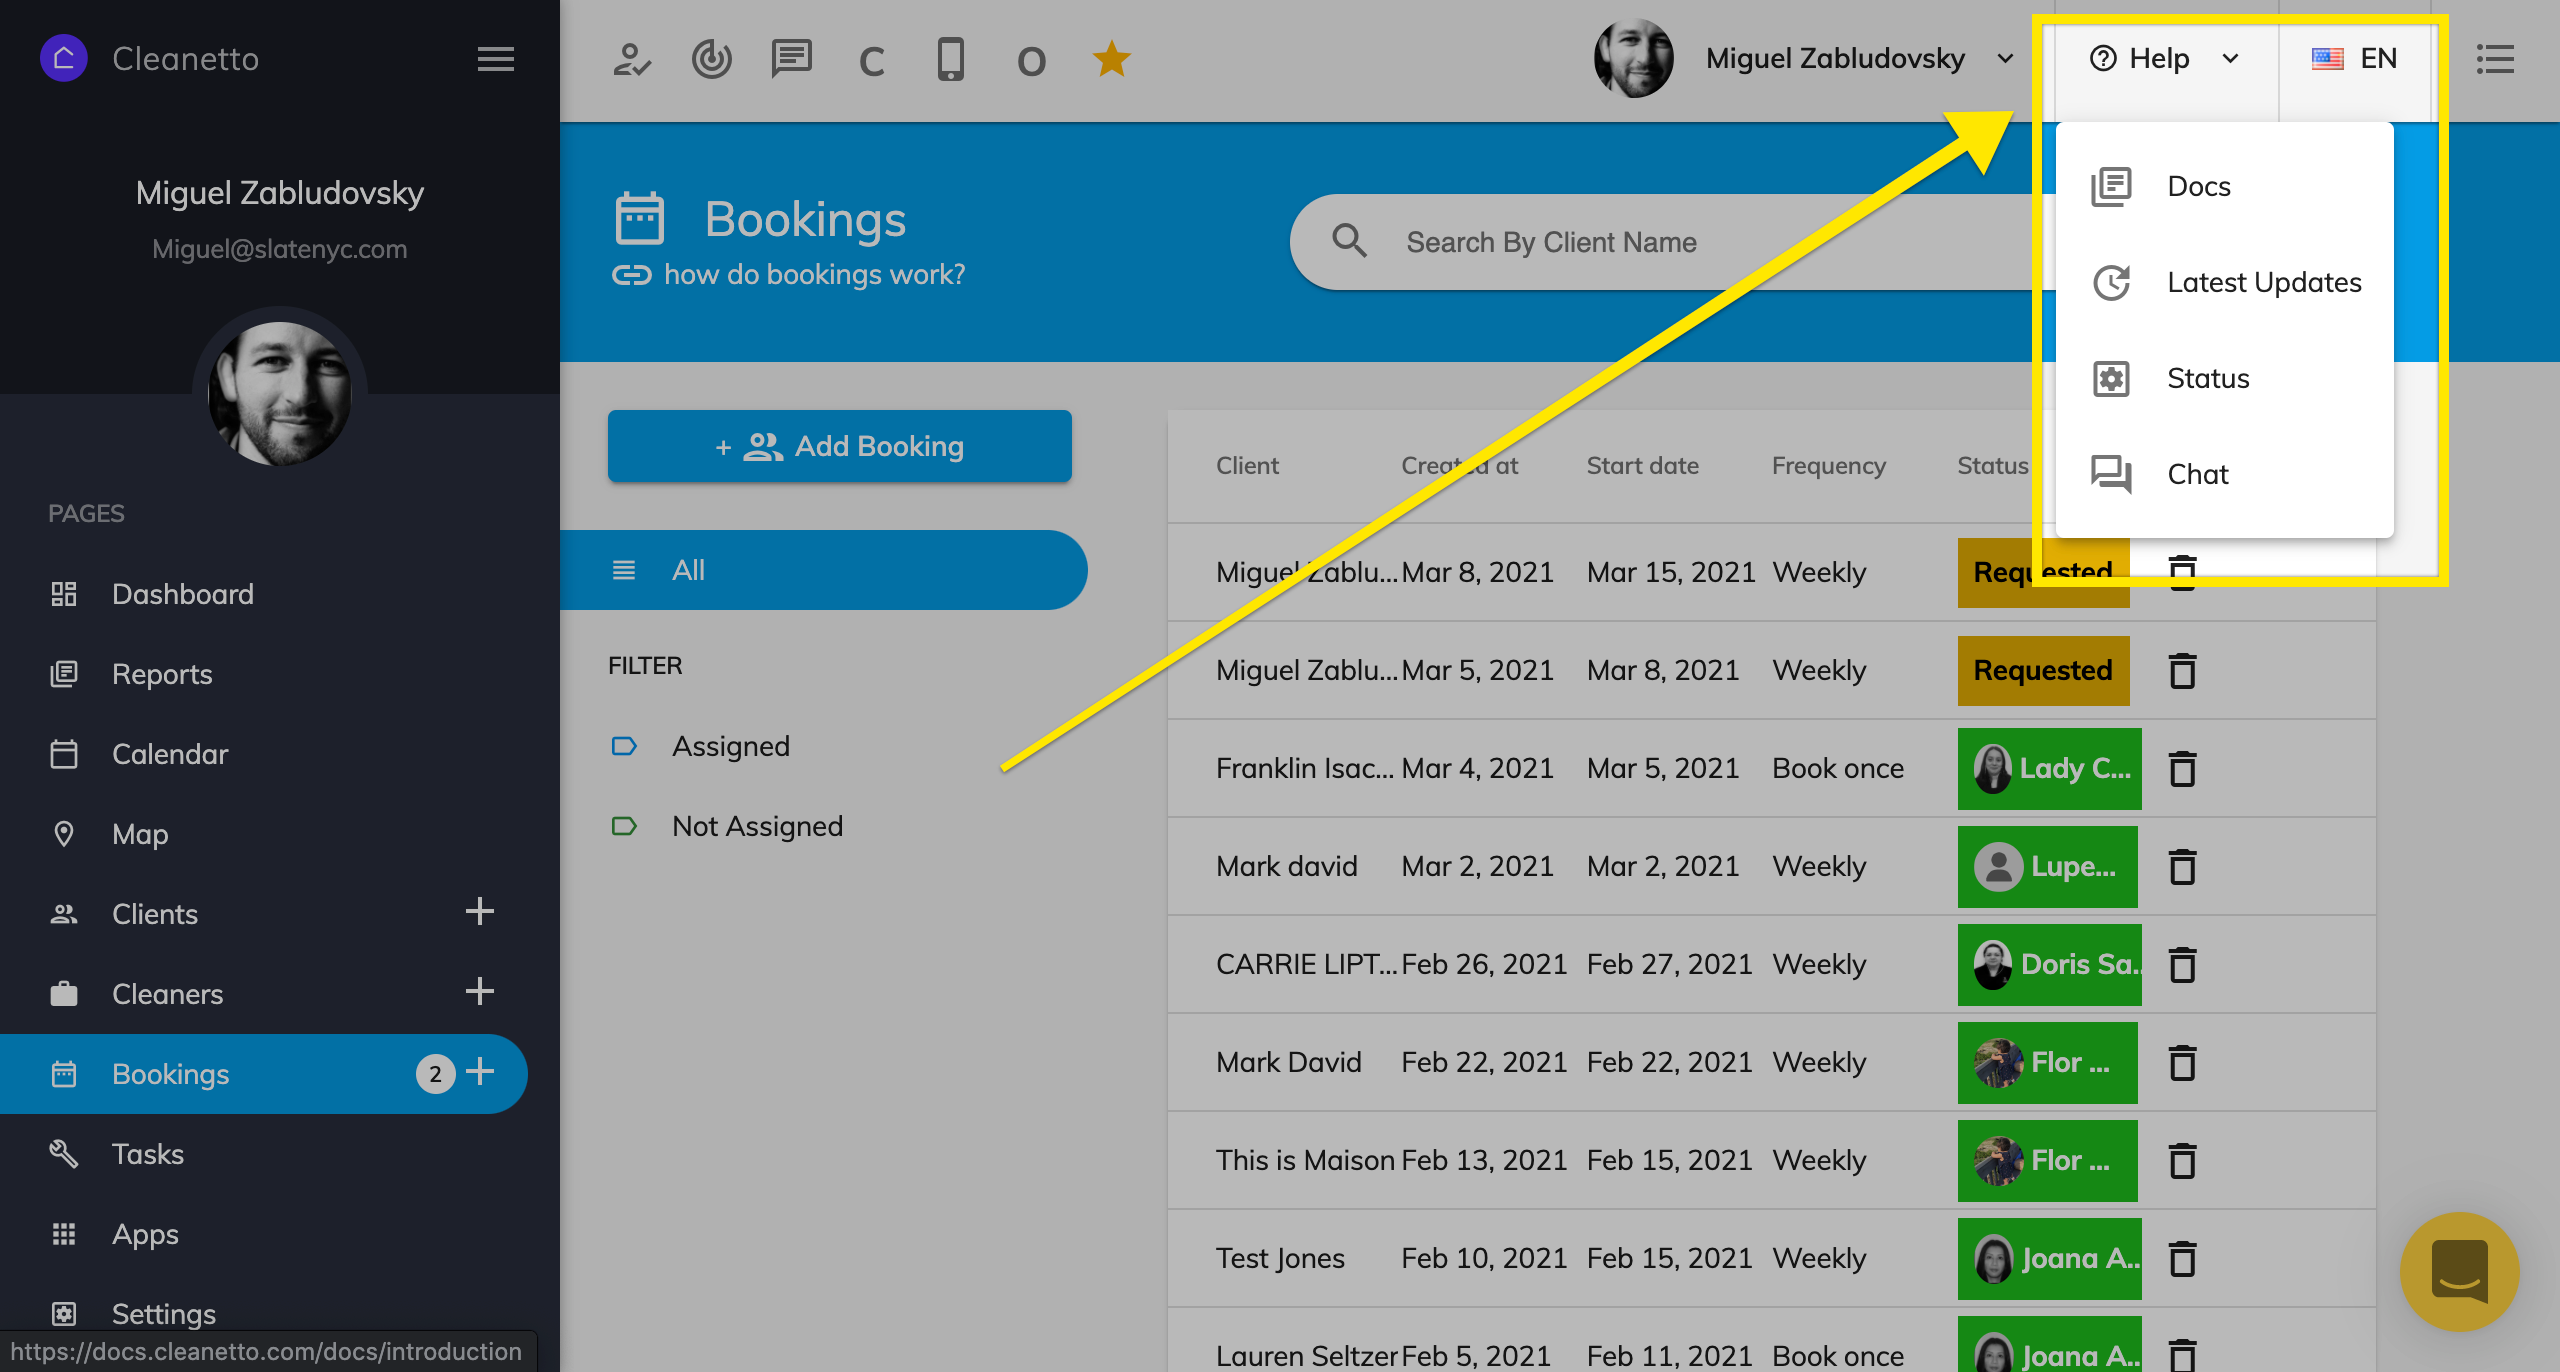The image size is (2560, 1372).
Task: Click the mobile phone icon in toolbar
Action: [950, 60]
